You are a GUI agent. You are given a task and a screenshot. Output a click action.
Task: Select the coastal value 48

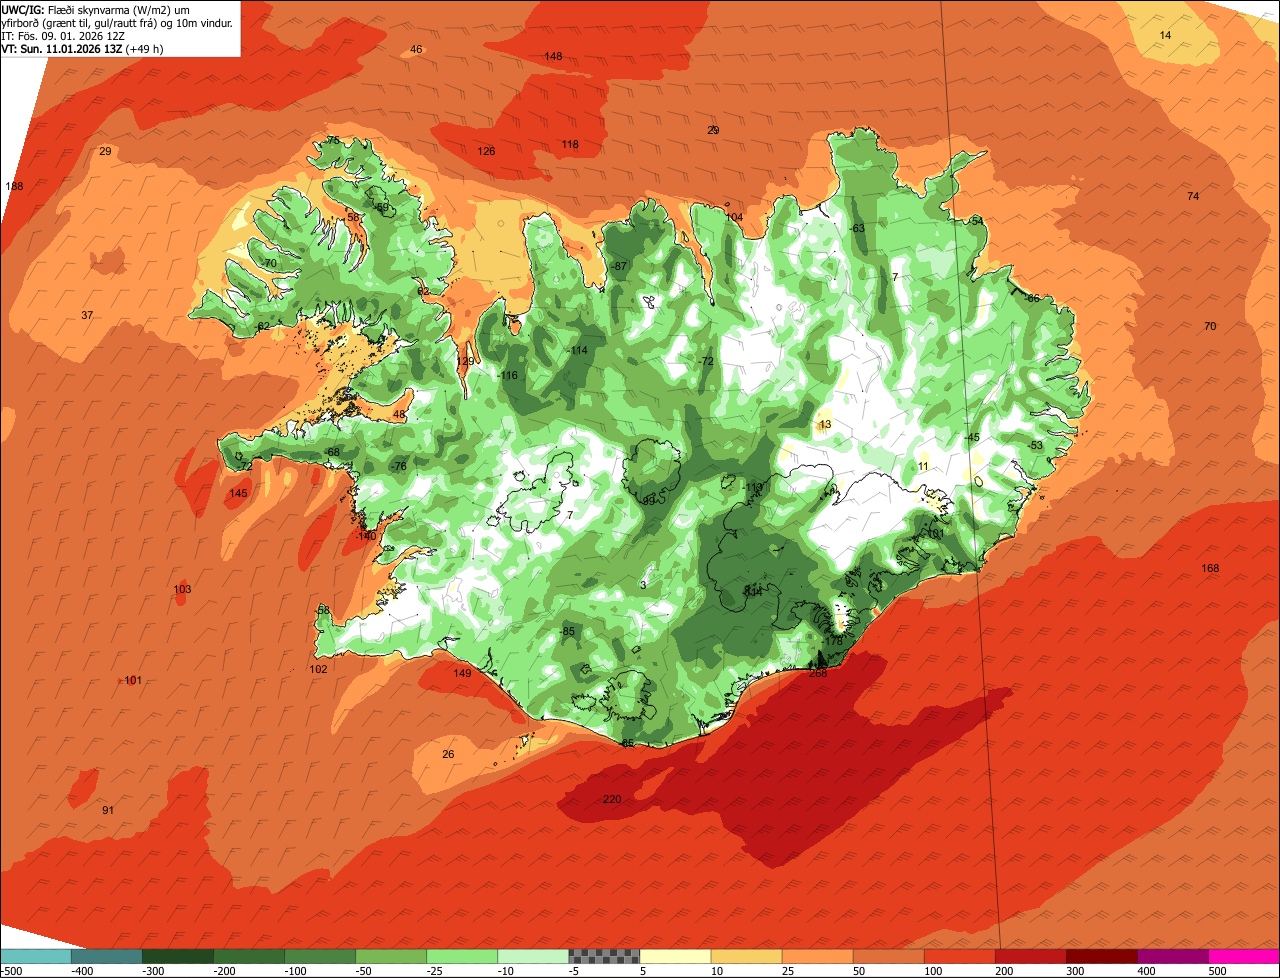coord(399,414)
